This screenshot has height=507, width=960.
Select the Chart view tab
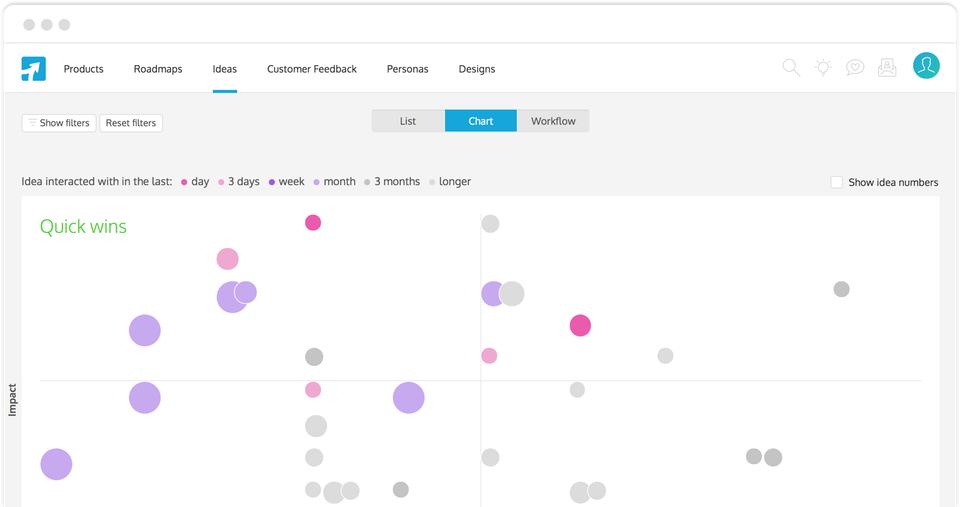point(481,121)
